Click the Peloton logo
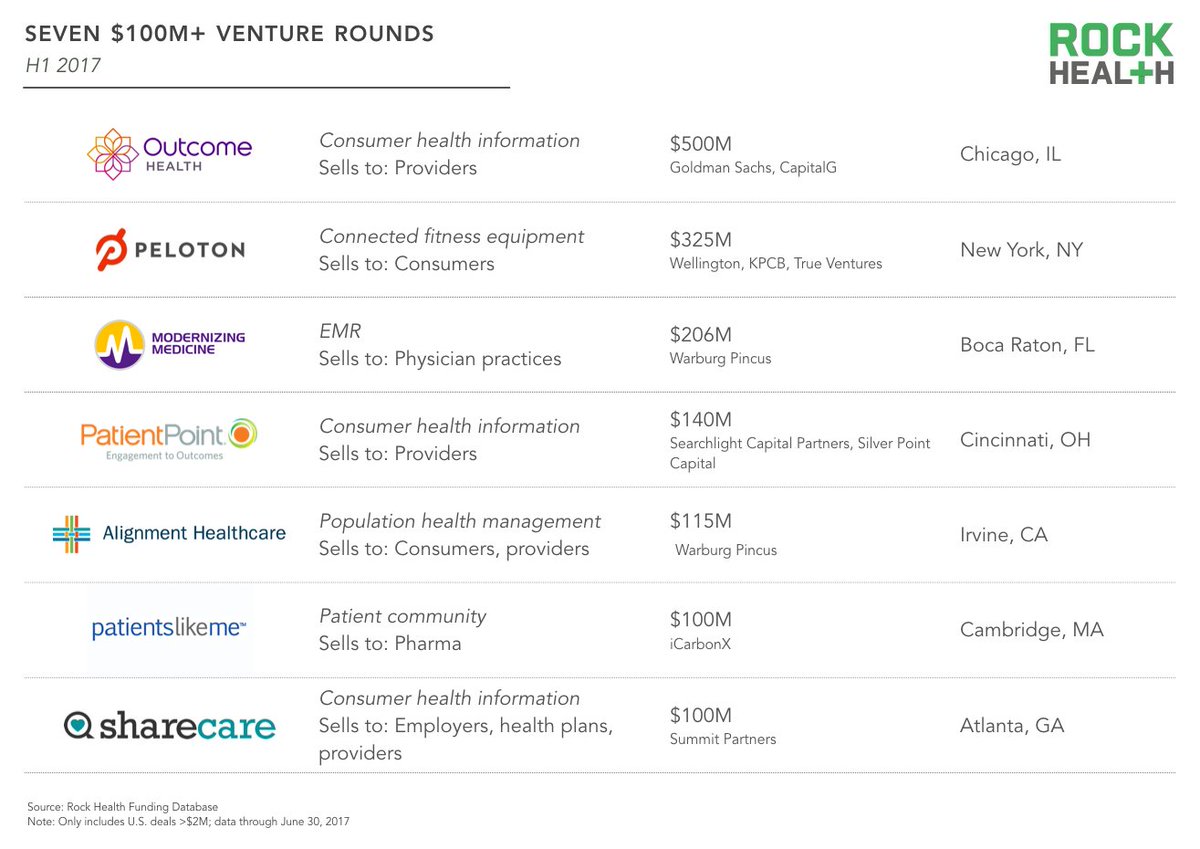The height and width of the screenshot is (849, 1200). (x=168, y=250)
